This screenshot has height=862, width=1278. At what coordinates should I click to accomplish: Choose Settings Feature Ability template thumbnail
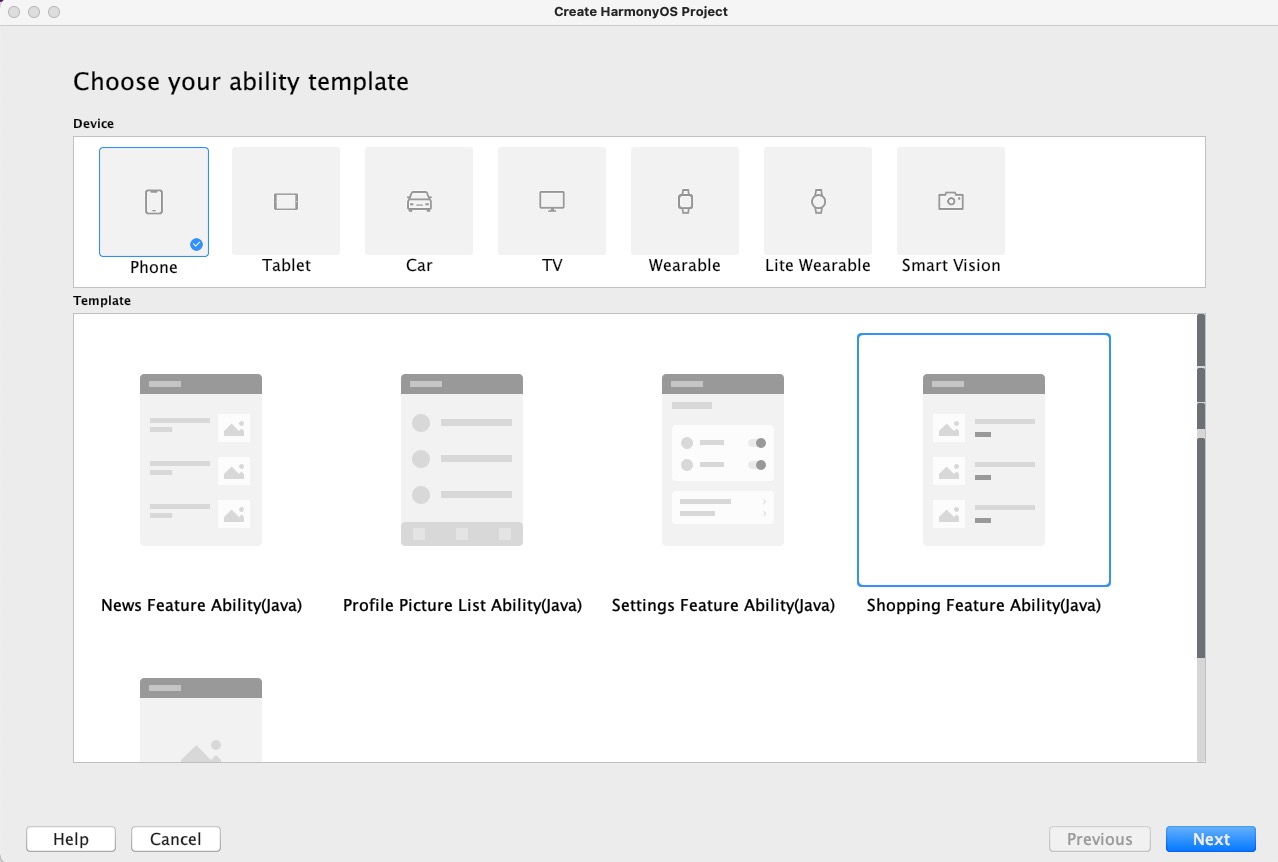tap(723, 460)
